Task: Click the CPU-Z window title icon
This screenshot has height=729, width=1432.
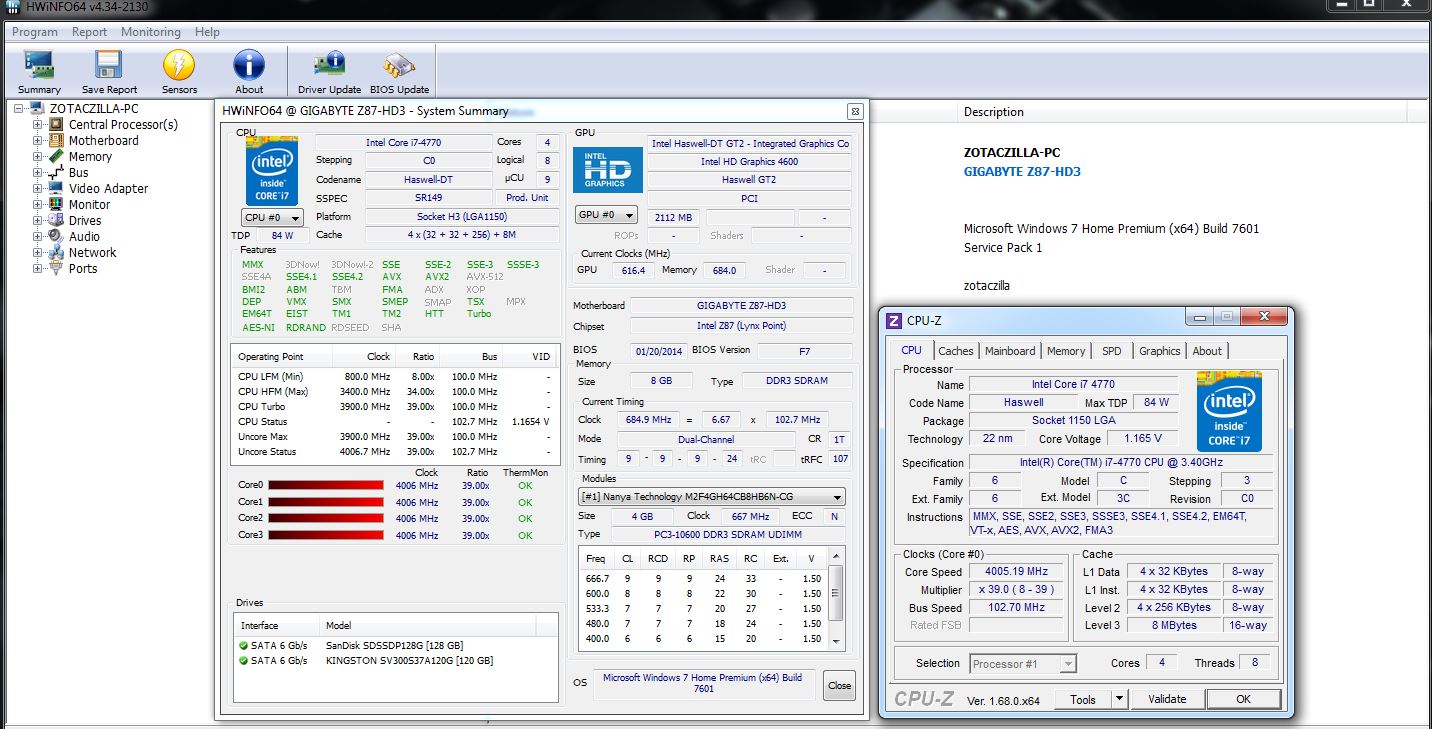Action: tap(894, 320)
